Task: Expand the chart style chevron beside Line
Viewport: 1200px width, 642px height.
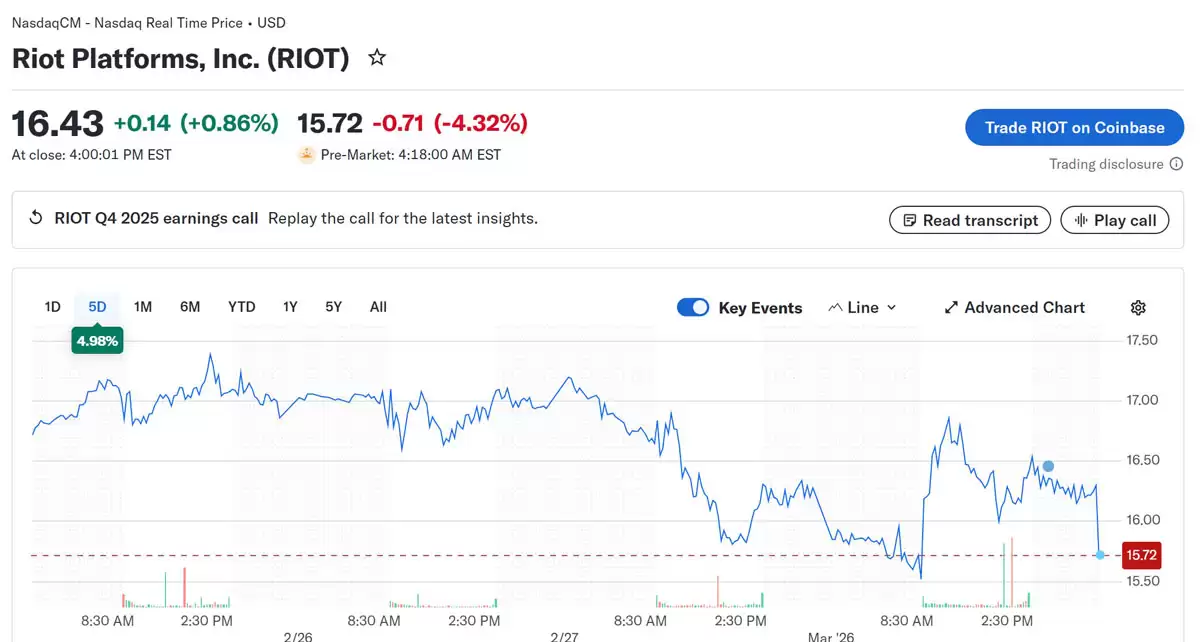Action: click(891, 307)
